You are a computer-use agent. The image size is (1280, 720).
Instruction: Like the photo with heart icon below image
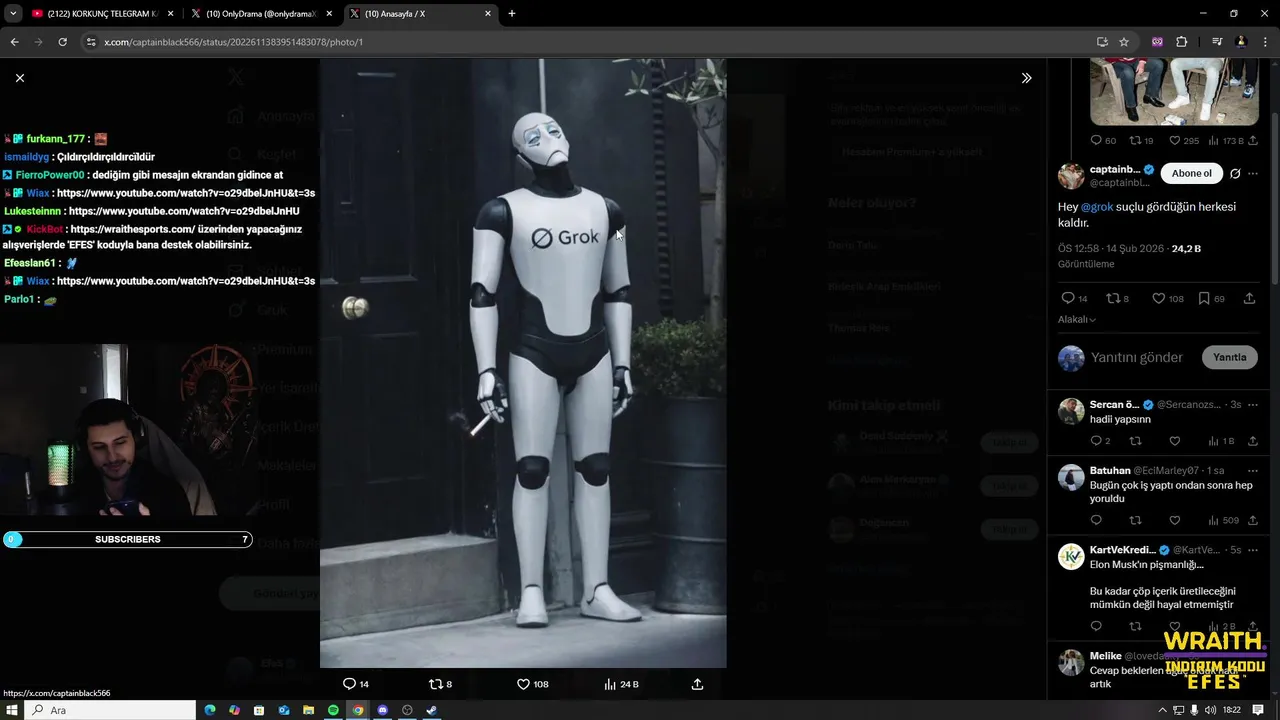pyautogui.click(x=532, y=684)
